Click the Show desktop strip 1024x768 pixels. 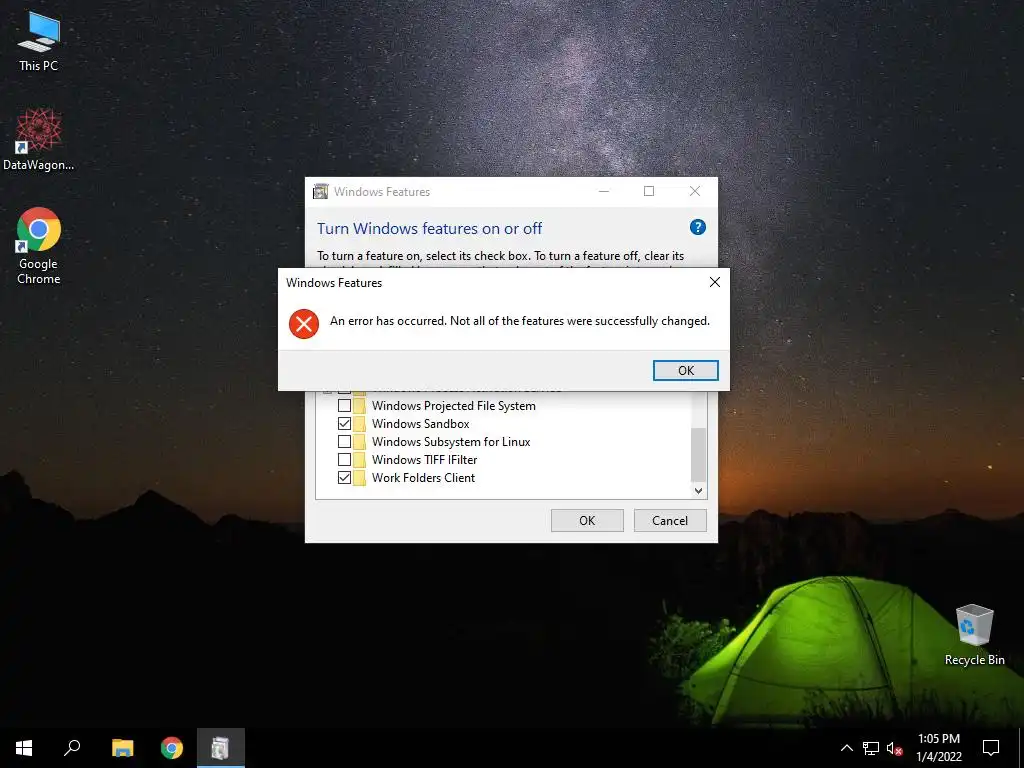click(1021, 748)
